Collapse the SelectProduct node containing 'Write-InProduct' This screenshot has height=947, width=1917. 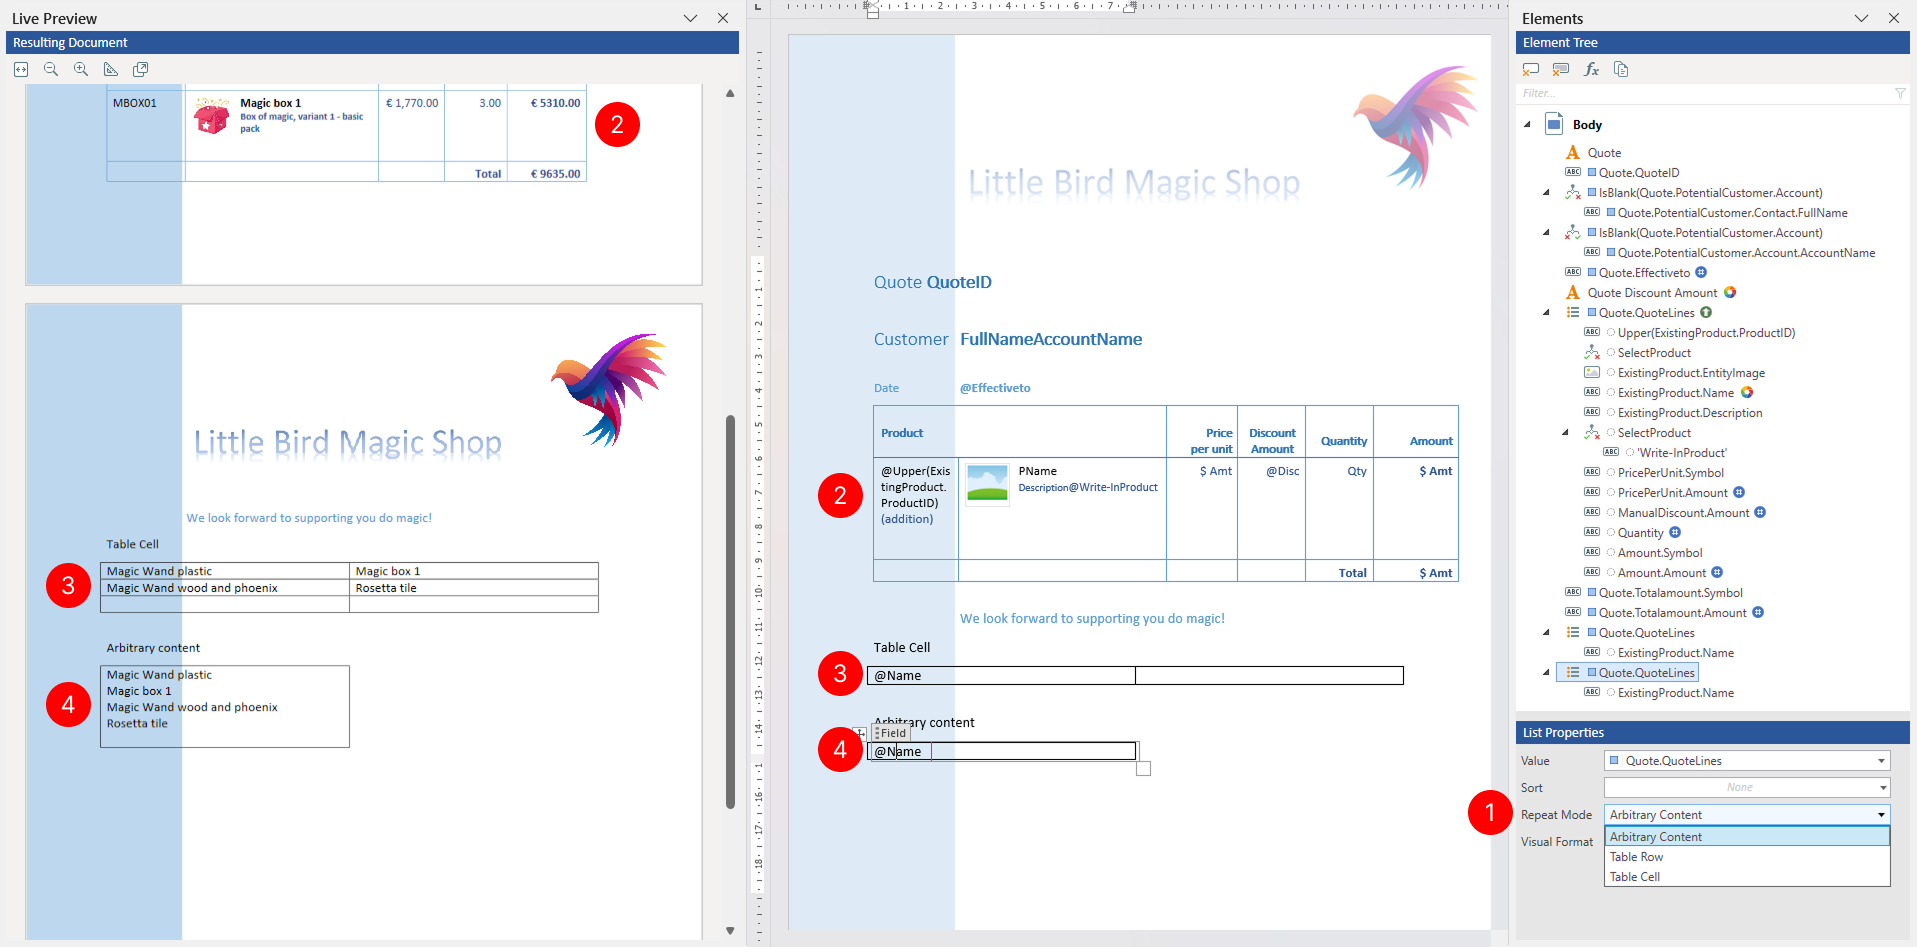click(1566, 433)
